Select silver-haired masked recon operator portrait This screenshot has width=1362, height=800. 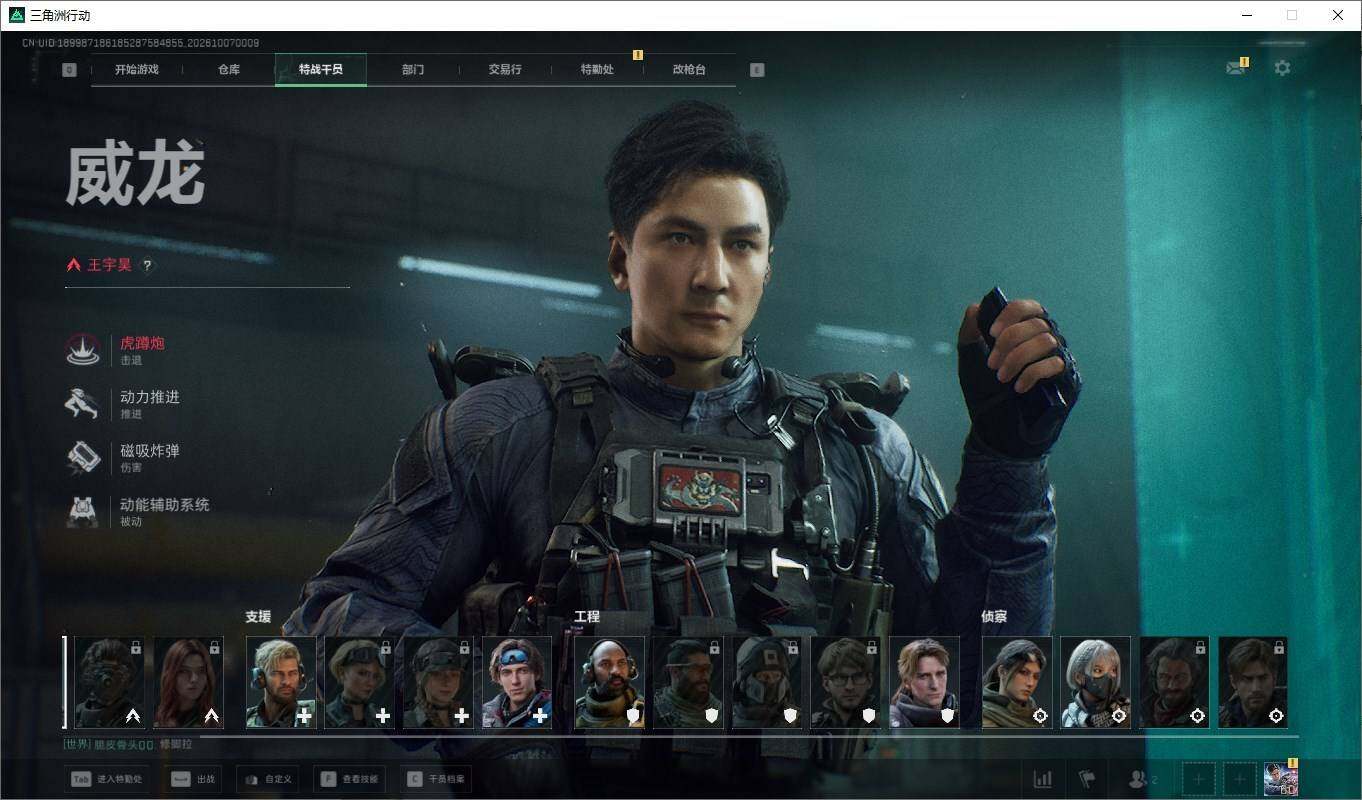(x=1096, y=682)
